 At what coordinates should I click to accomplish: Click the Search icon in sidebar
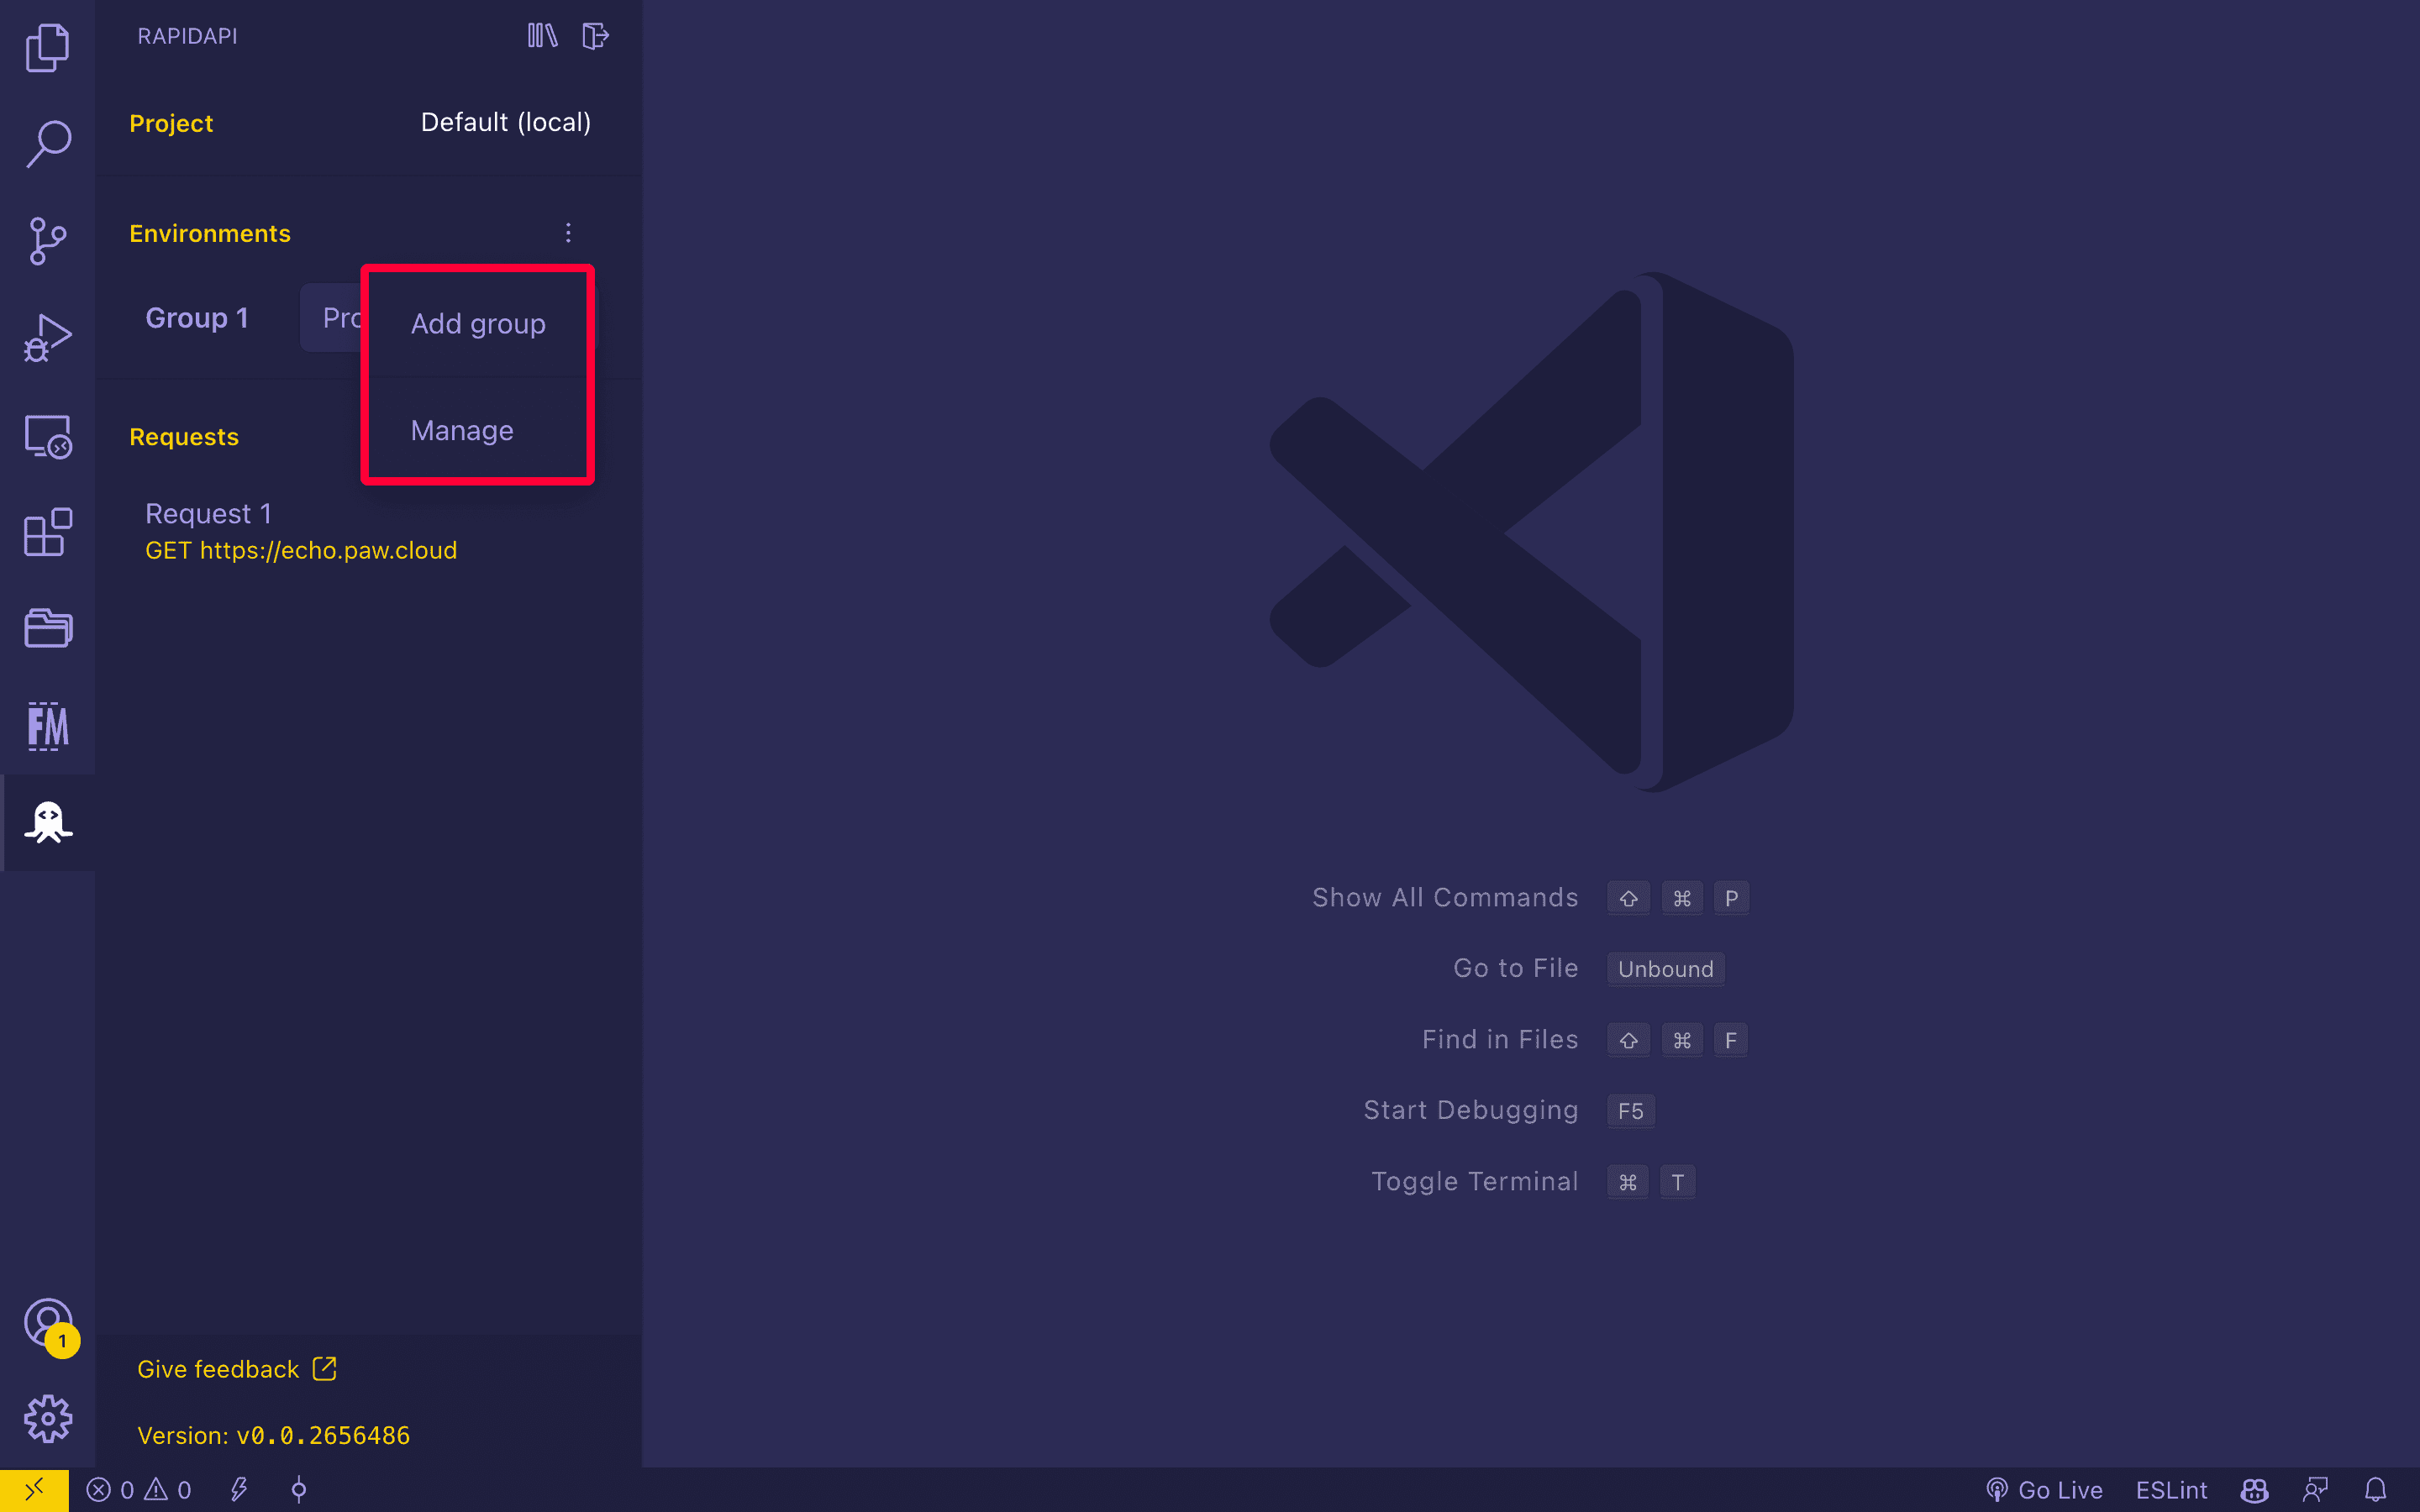47,148
